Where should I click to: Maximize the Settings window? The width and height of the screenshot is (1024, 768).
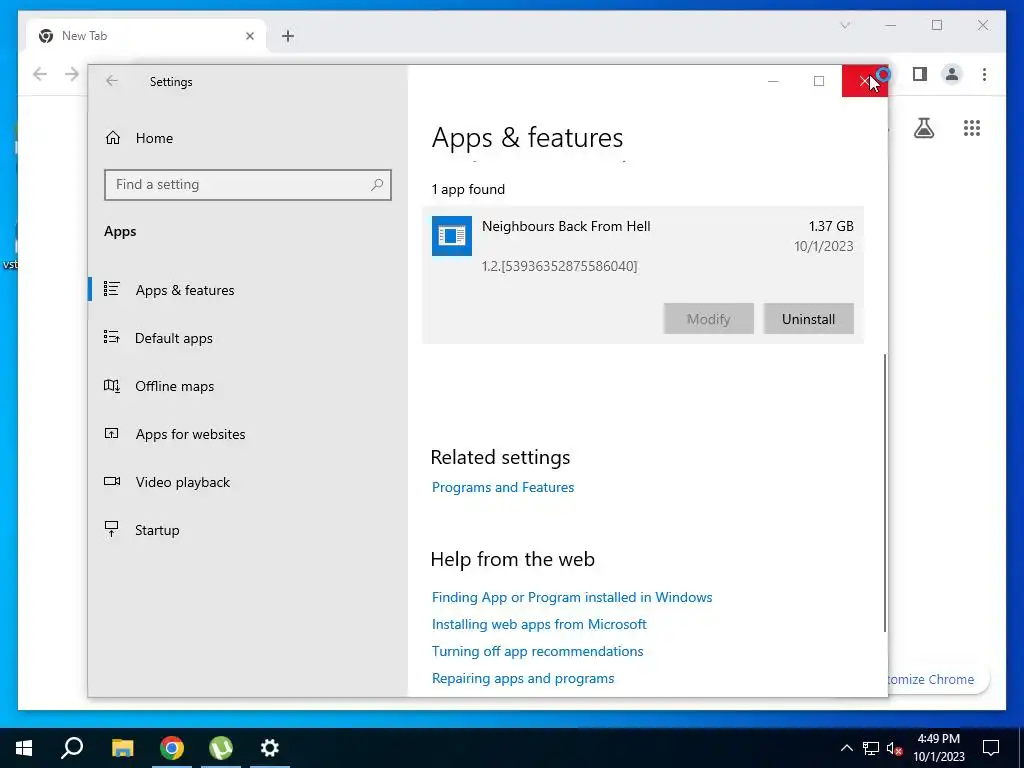point(819,81)
